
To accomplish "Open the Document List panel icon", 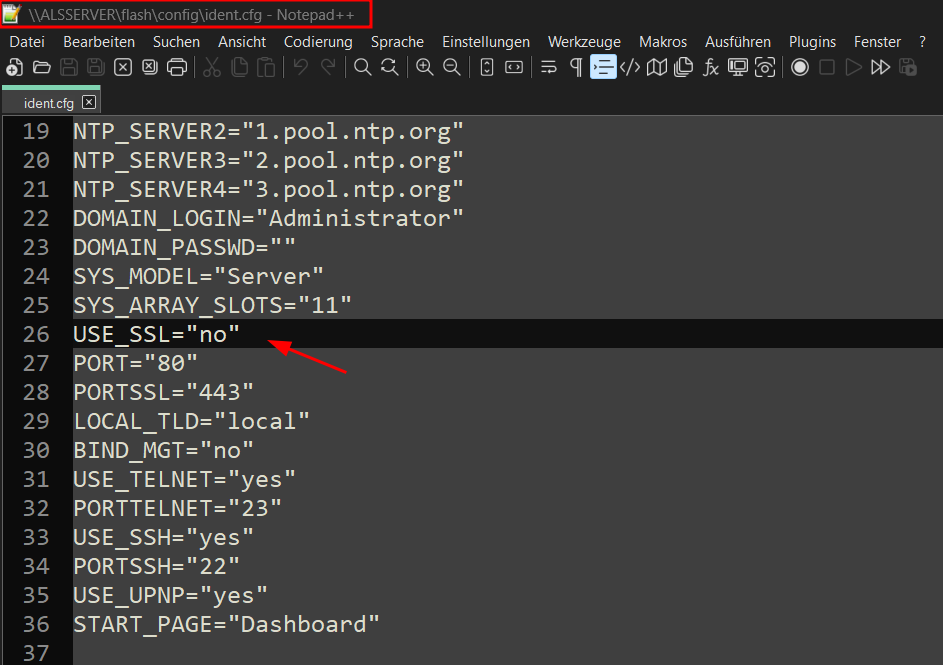I will [x=684, y=67].
